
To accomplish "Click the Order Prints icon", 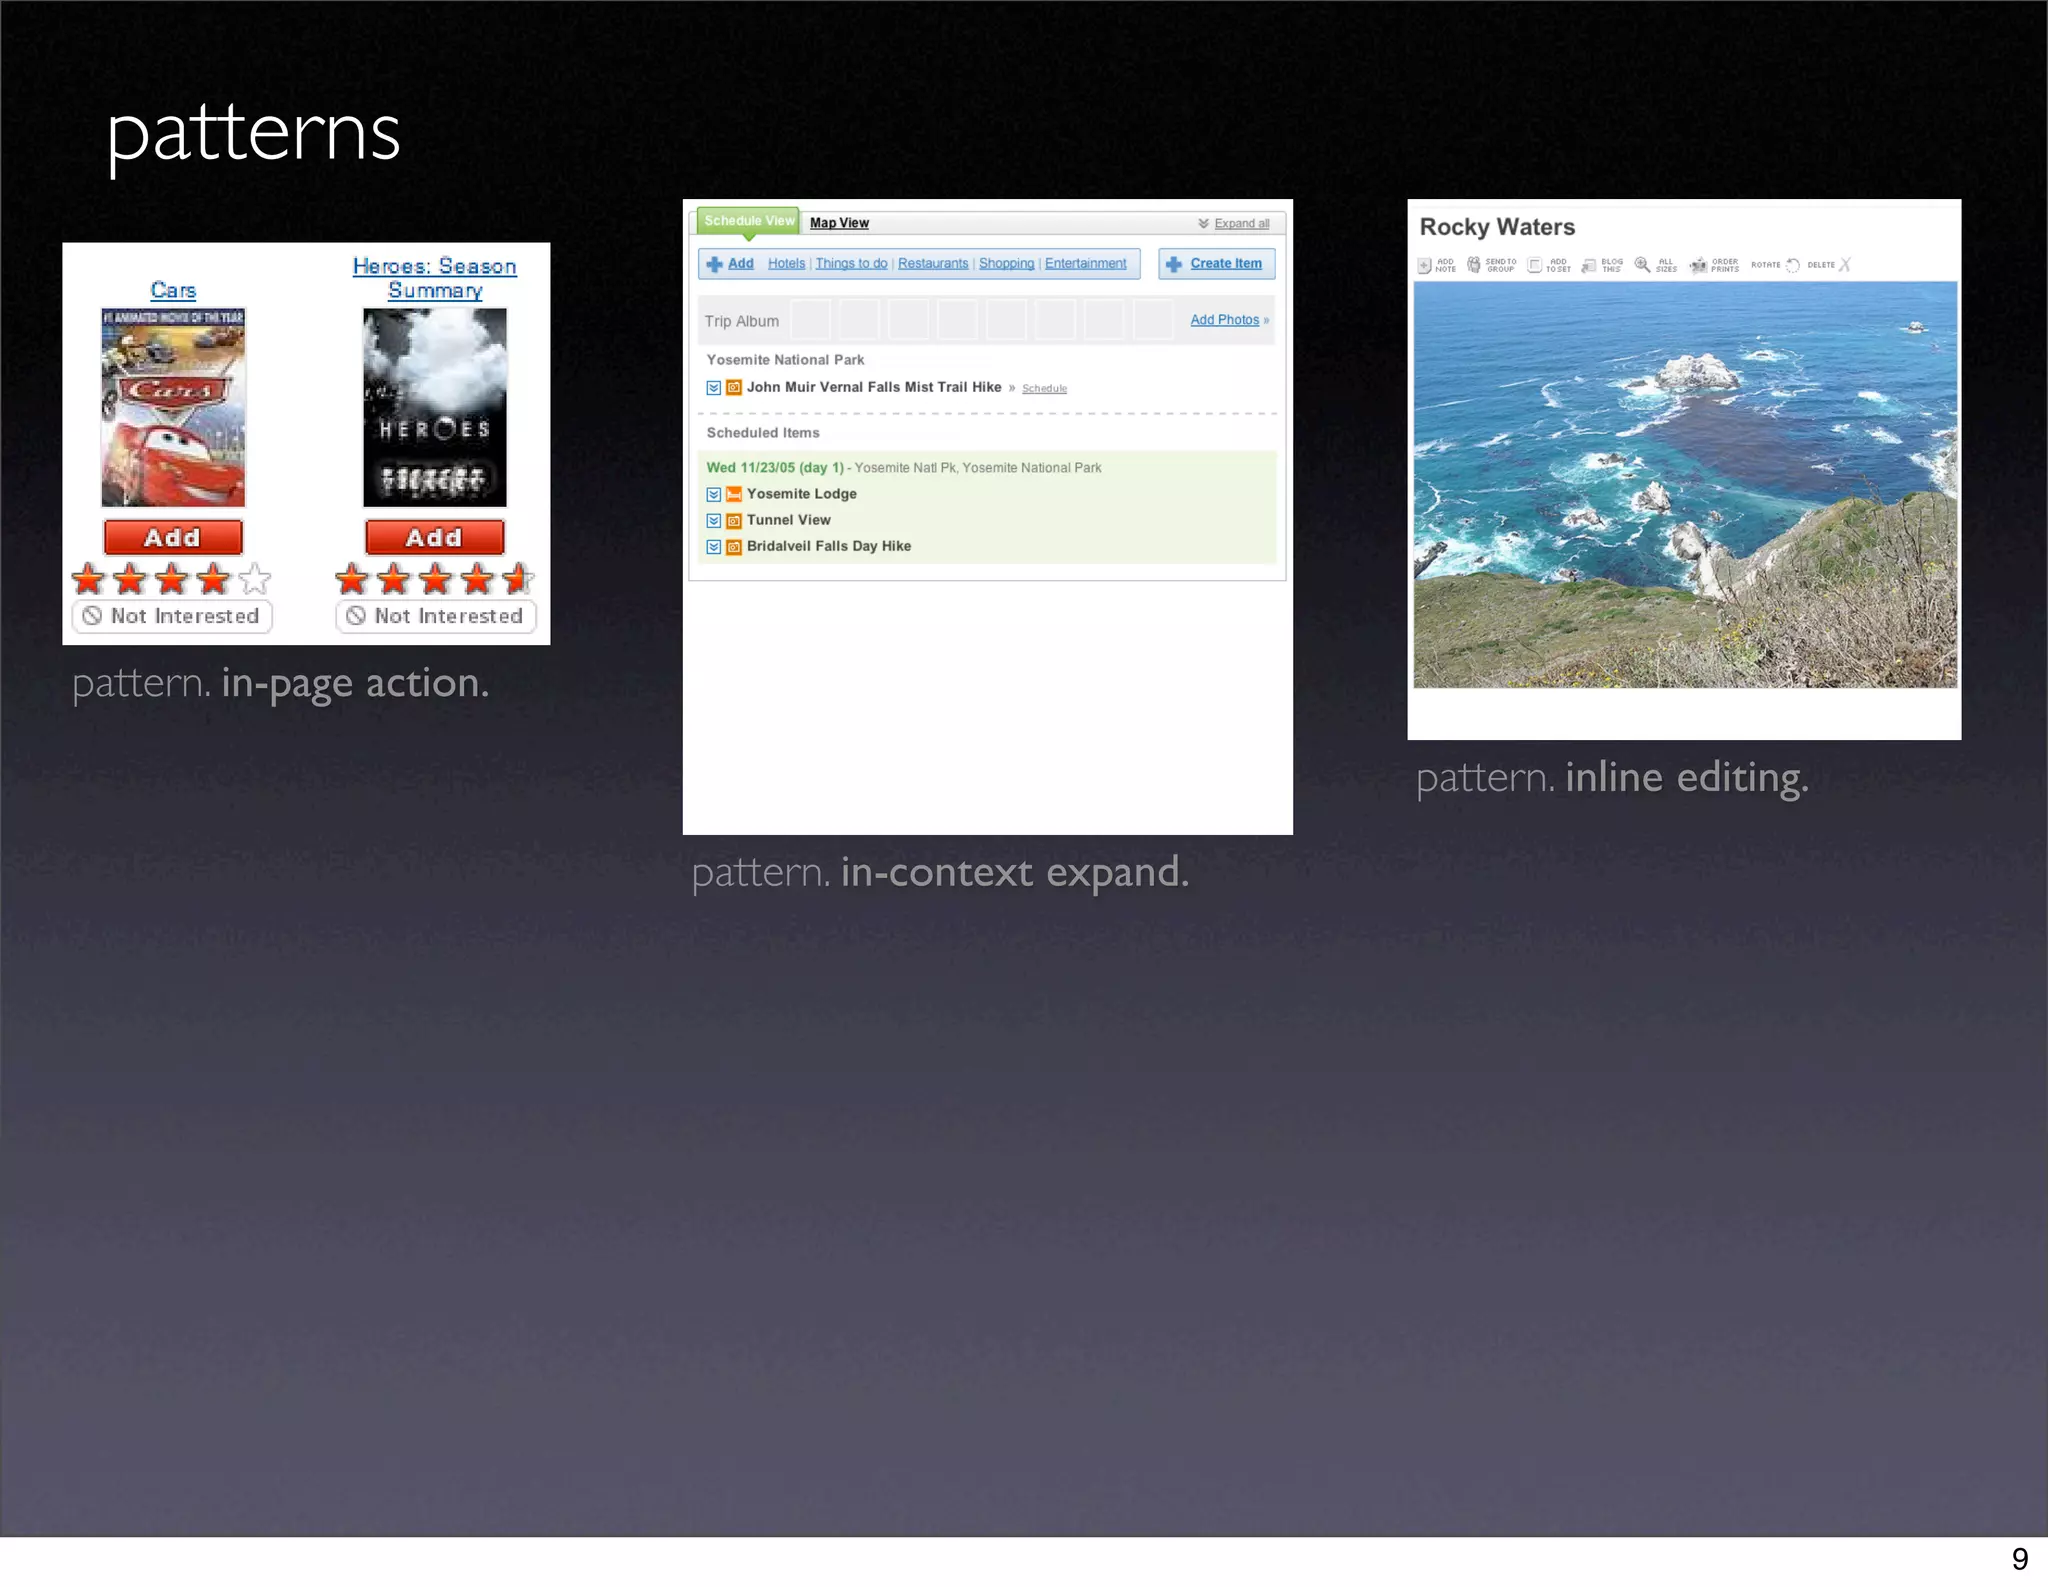I will pyautogui.click(x=1698, y=265).
